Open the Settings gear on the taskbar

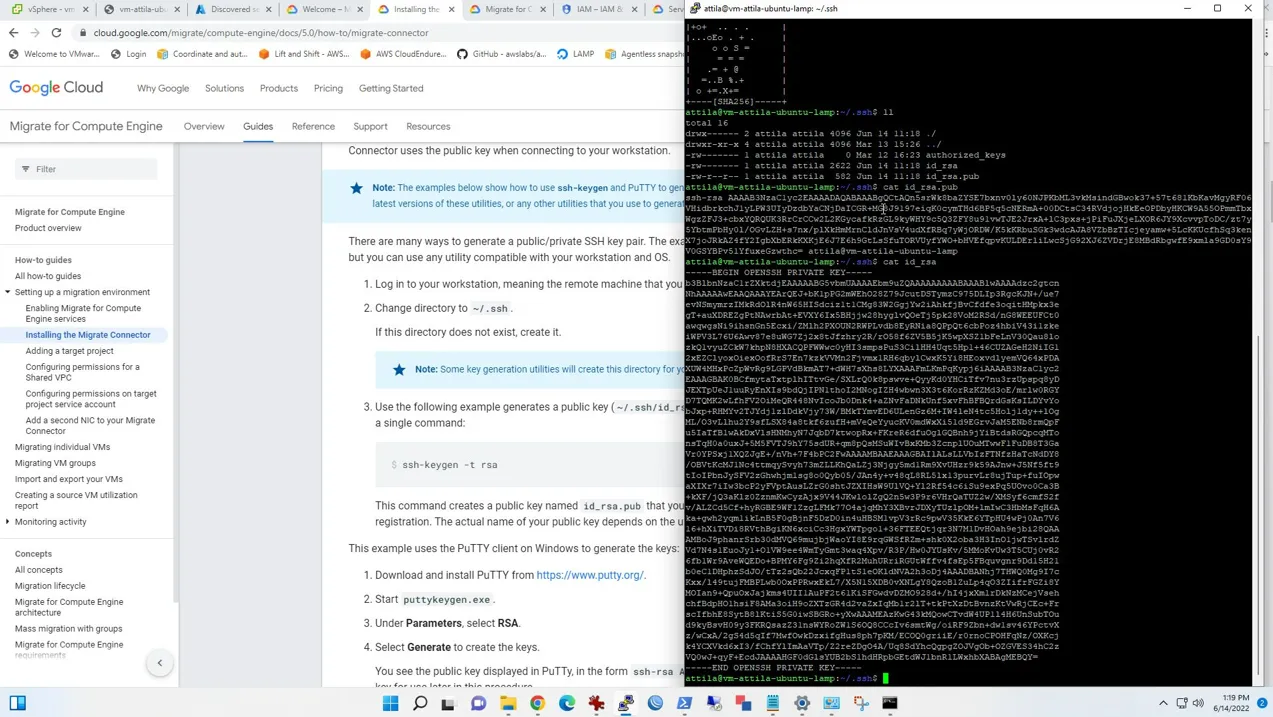802,703
